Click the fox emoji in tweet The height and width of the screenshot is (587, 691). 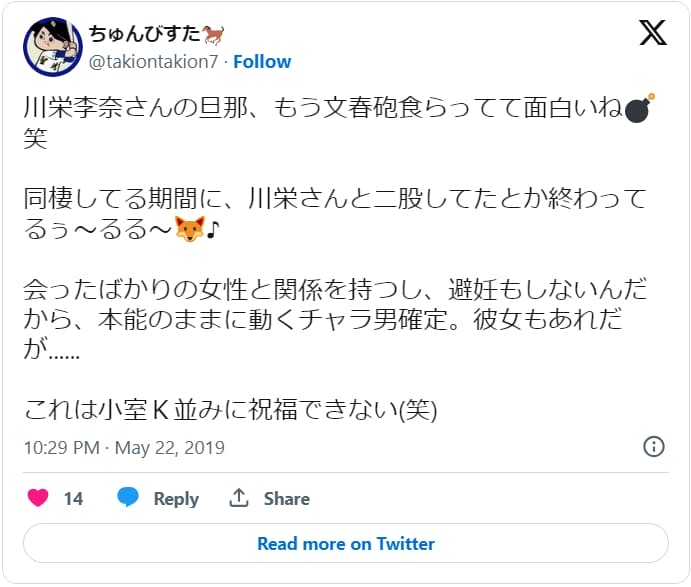pos(189,229)
